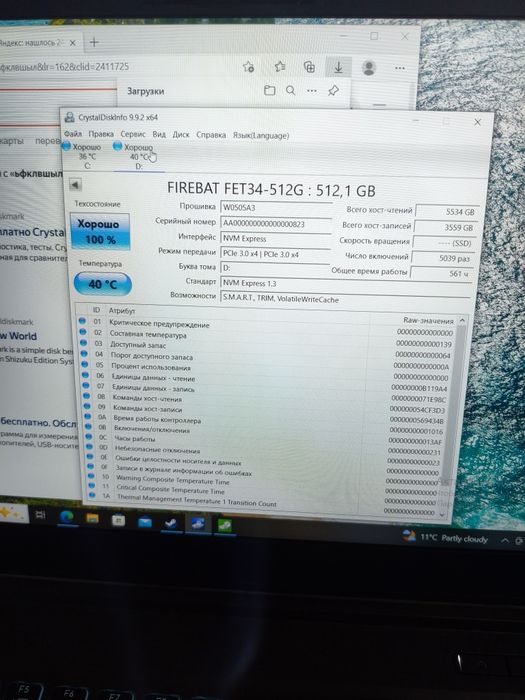Open the Справка menu
Viewport: 525px width, 700px height.
click(211, 135)
